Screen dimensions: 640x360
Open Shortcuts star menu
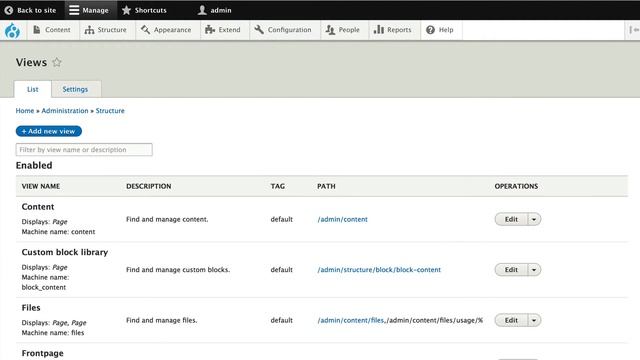(x=144, y=10)
